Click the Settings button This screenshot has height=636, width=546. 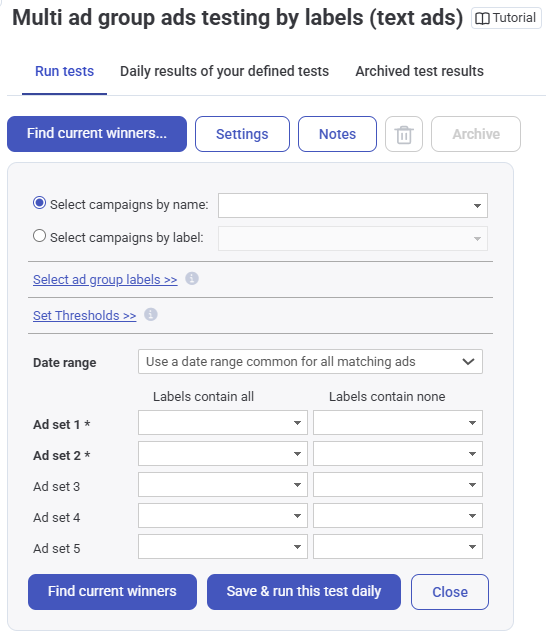point(242,134)
